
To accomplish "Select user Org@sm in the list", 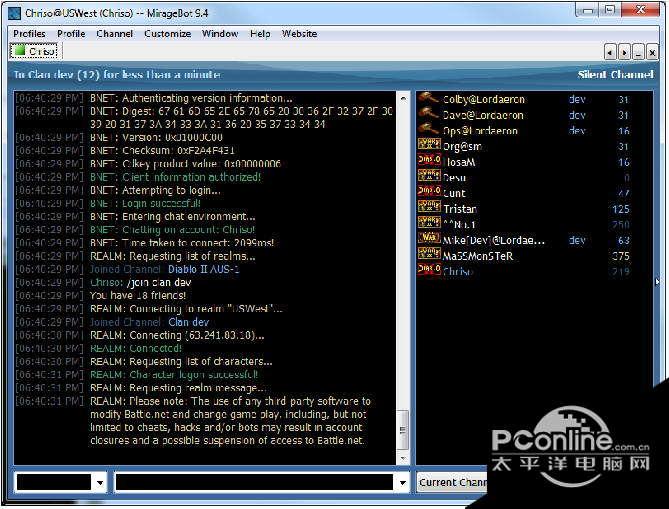I will 462,147.
